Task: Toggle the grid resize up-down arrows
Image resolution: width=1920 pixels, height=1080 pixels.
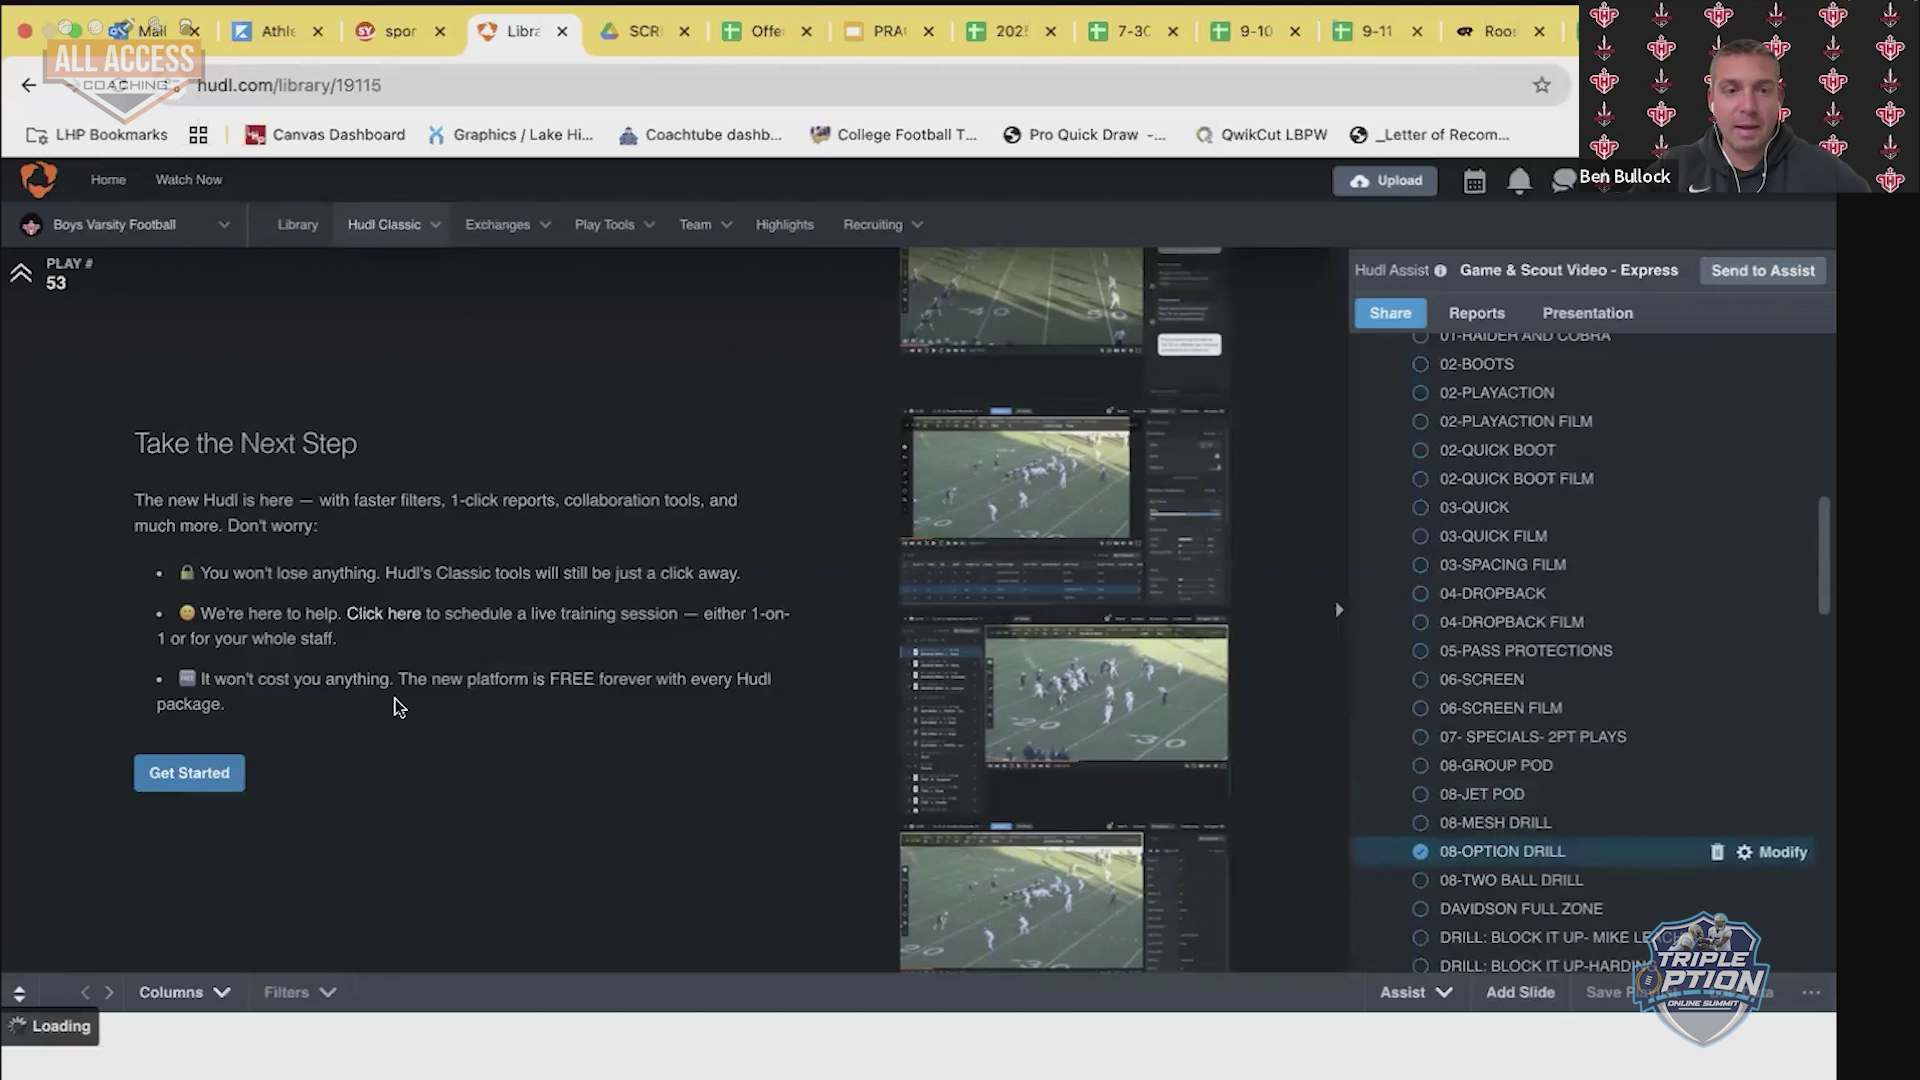Action: click(x=19, y=992)
